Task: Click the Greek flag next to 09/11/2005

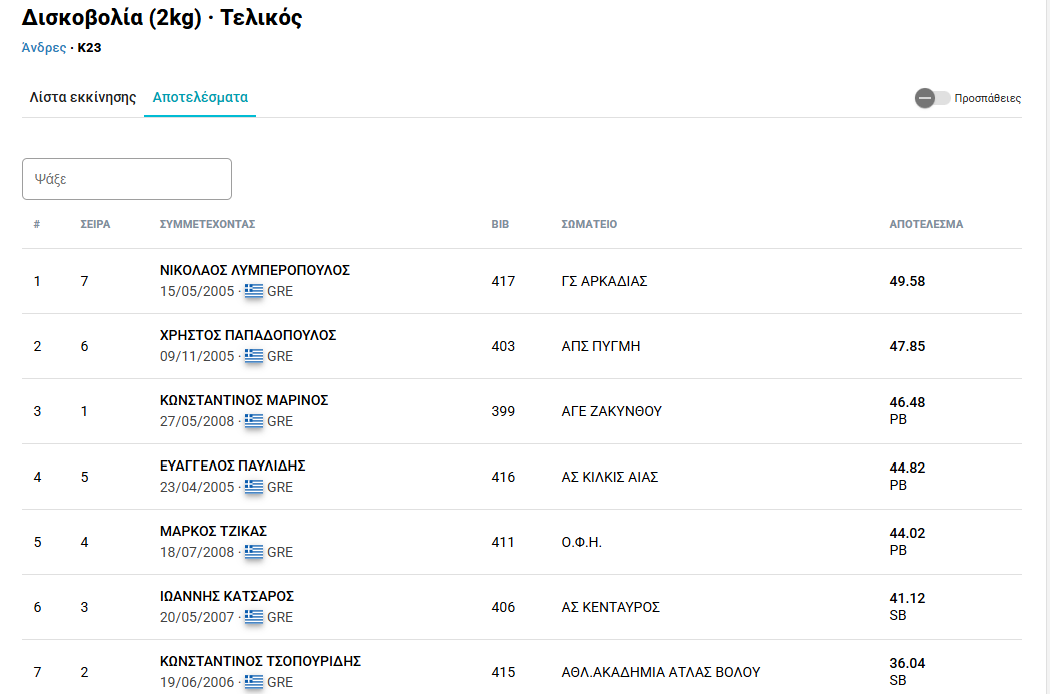Action: (x=254, y=356)
